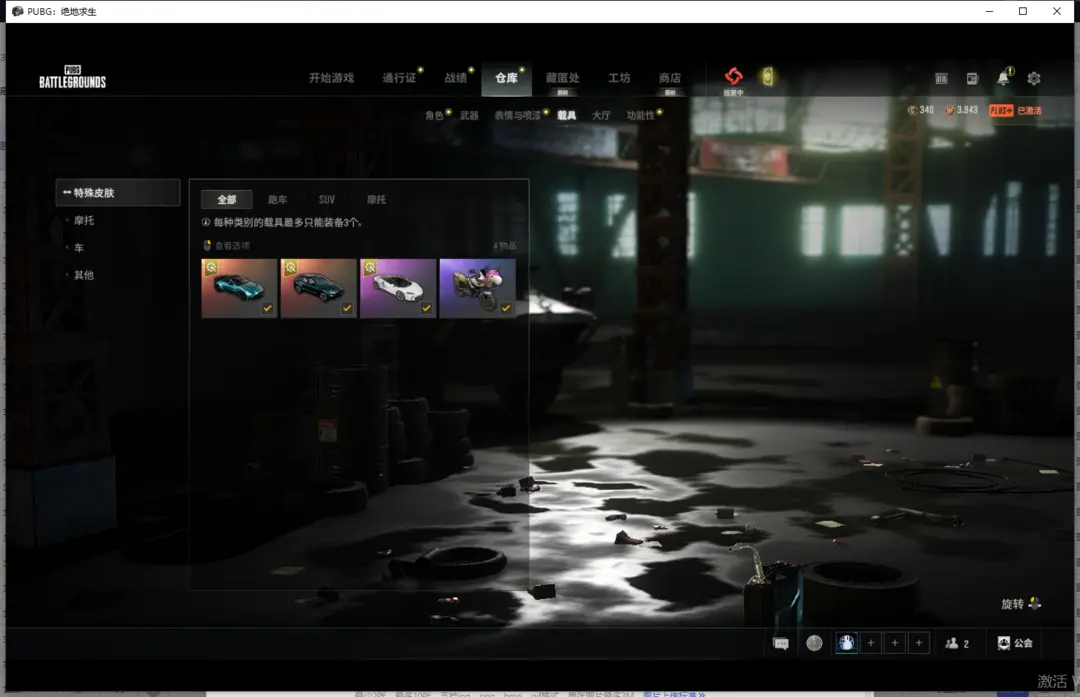
Task: Select 其他 category in the sidebar
Action: pyautogui.click(x=84, y=275)
